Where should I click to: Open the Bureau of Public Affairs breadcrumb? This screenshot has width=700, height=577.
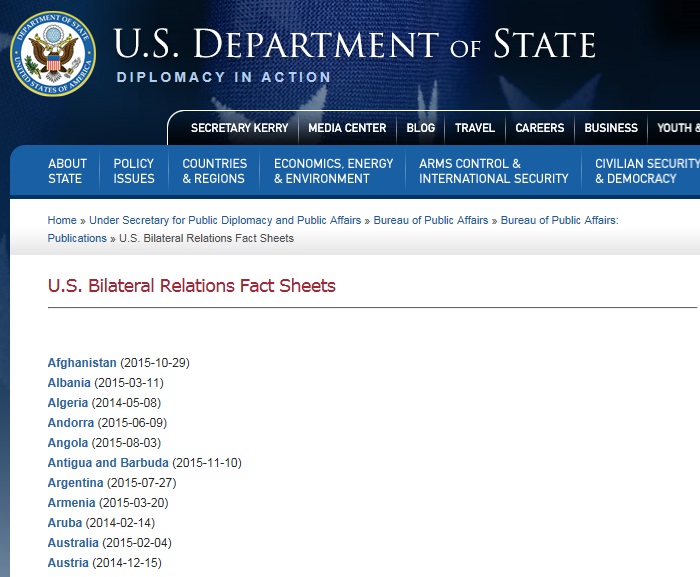[431, 220]
